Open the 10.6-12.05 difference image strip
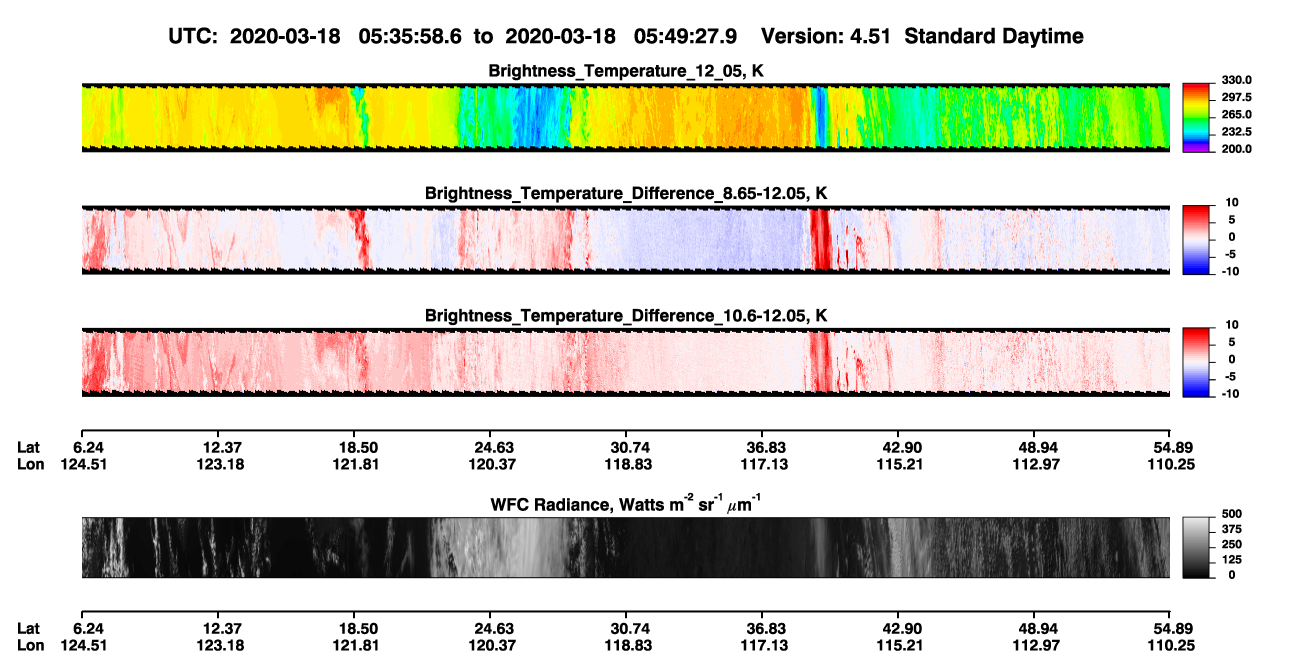Viewport: 1300px width, 667px height. pyautogui.click(x=625, y=361)
